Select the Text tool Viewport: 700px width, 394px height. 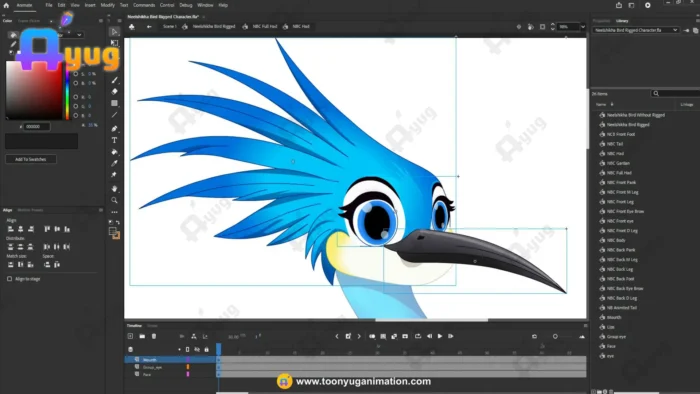(x=114, y=140)
